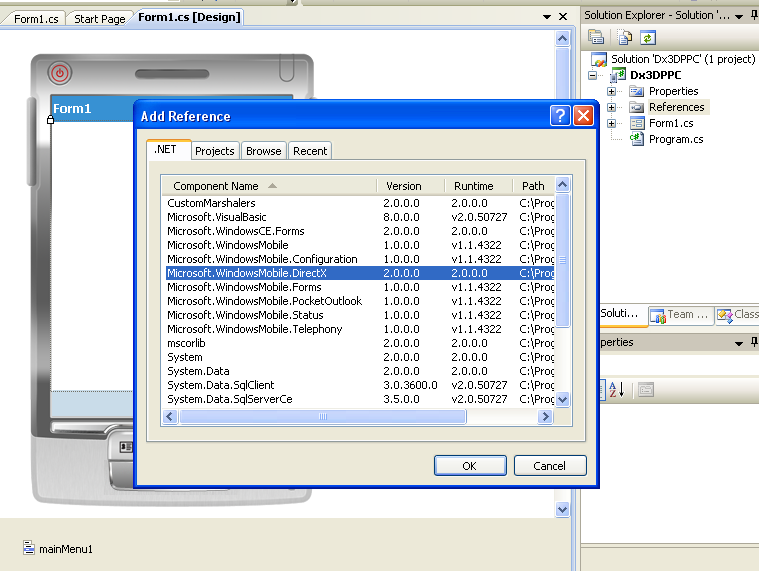Collapse the Dx3DPPC project node
Image resolution: width=759 pixels, height=571 pixels.
(592, 75)
